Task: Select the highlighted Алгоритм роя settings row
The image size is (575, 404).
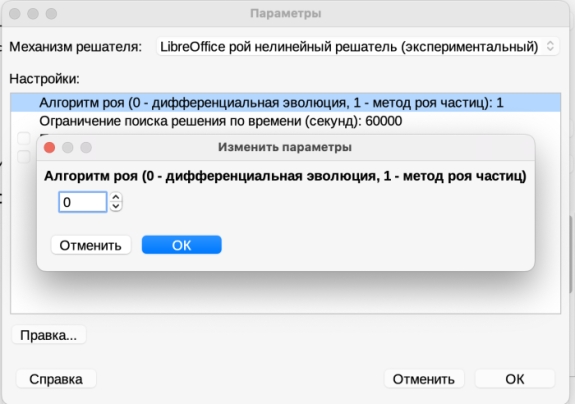Action: [x=286, y=103]
